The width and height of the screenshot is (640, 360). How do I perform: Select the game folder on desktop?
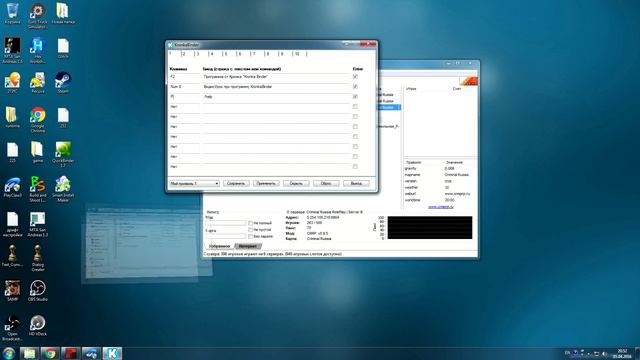(x=38, y=152)
